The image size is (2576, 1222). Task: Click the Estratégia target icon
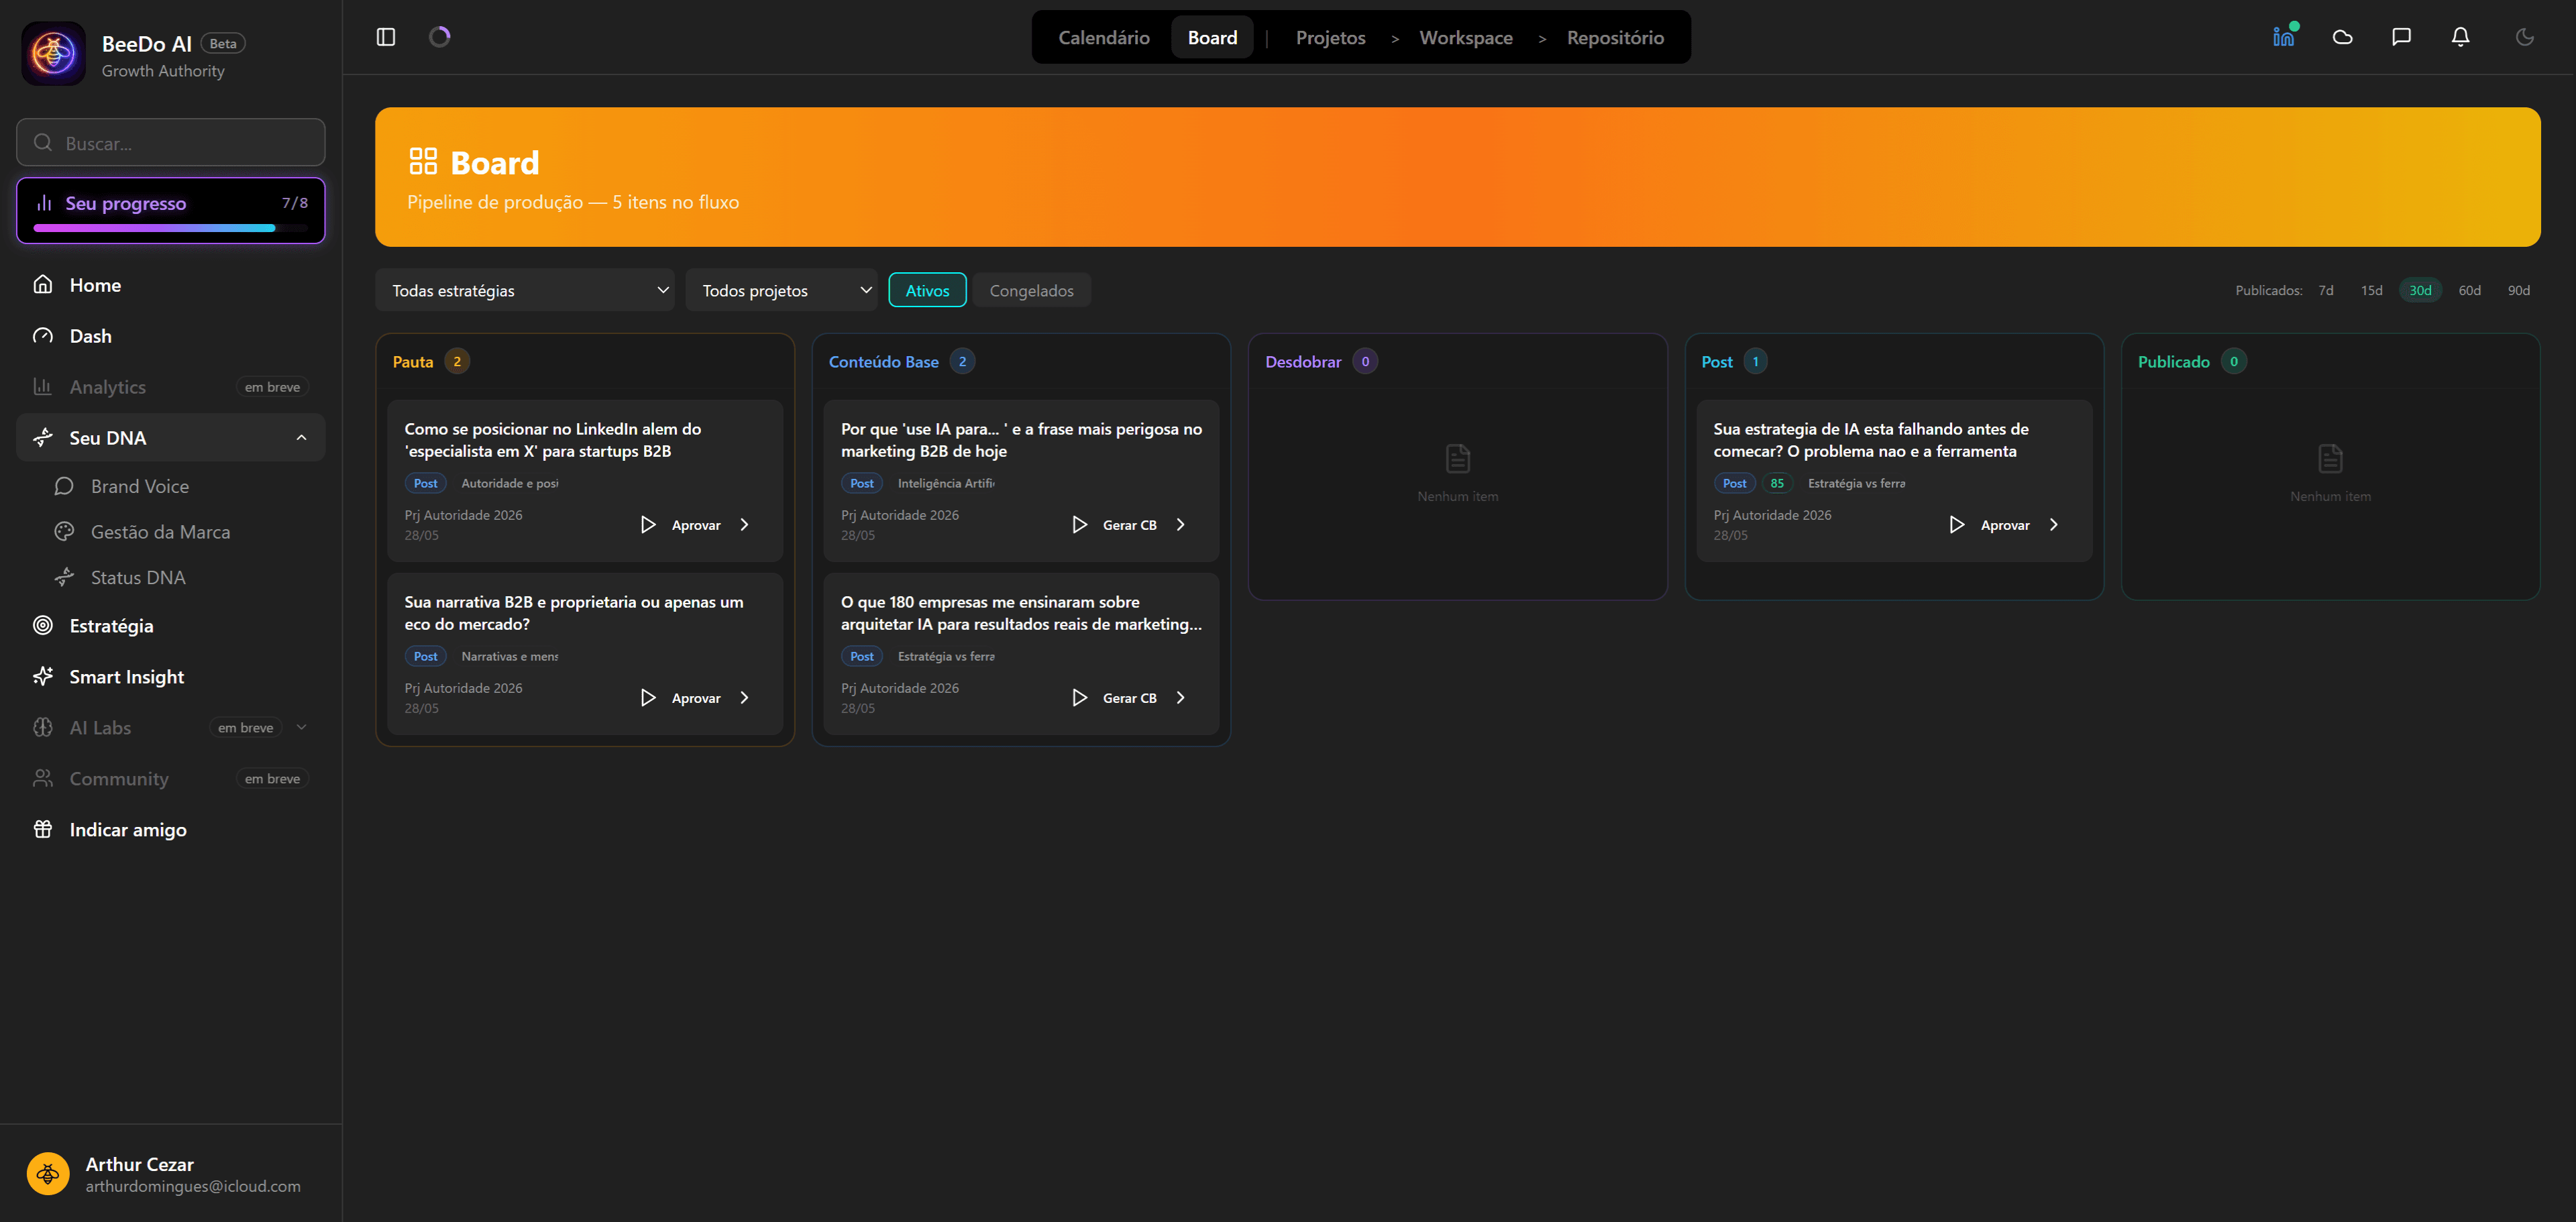pos(43,626)
